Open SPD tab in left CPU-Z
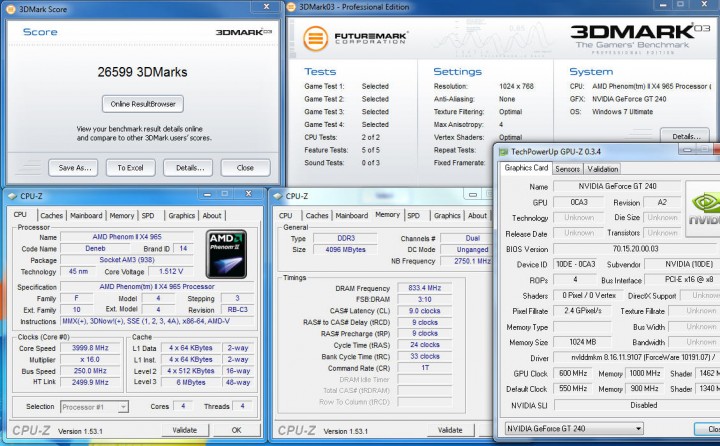720x446 pixels. pyautogui.click(x=148, y=215)
